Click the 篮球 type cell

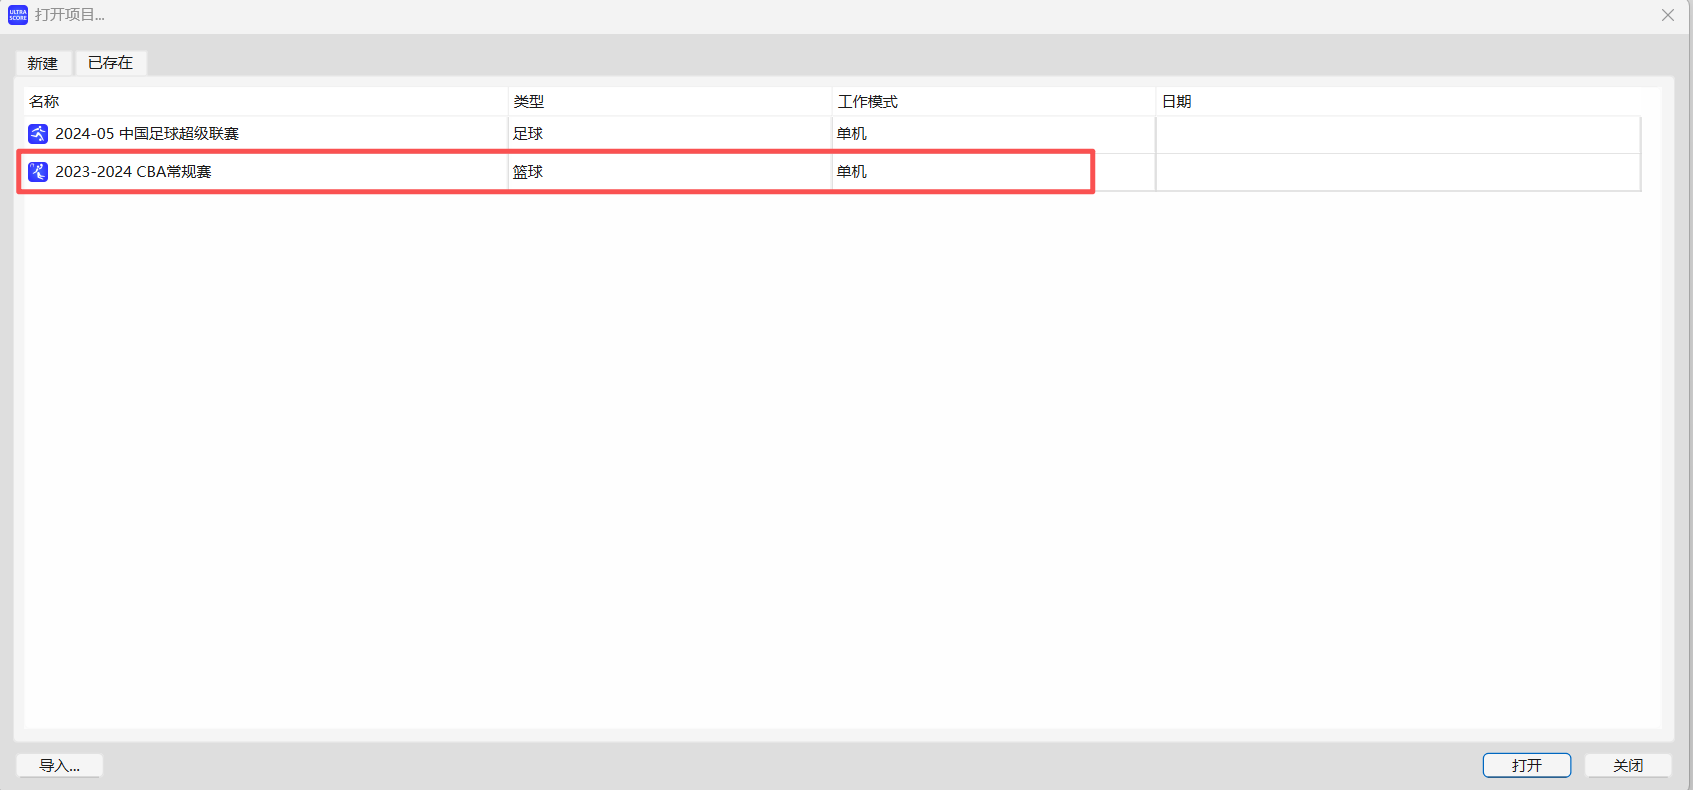click(x=528, y=172)
